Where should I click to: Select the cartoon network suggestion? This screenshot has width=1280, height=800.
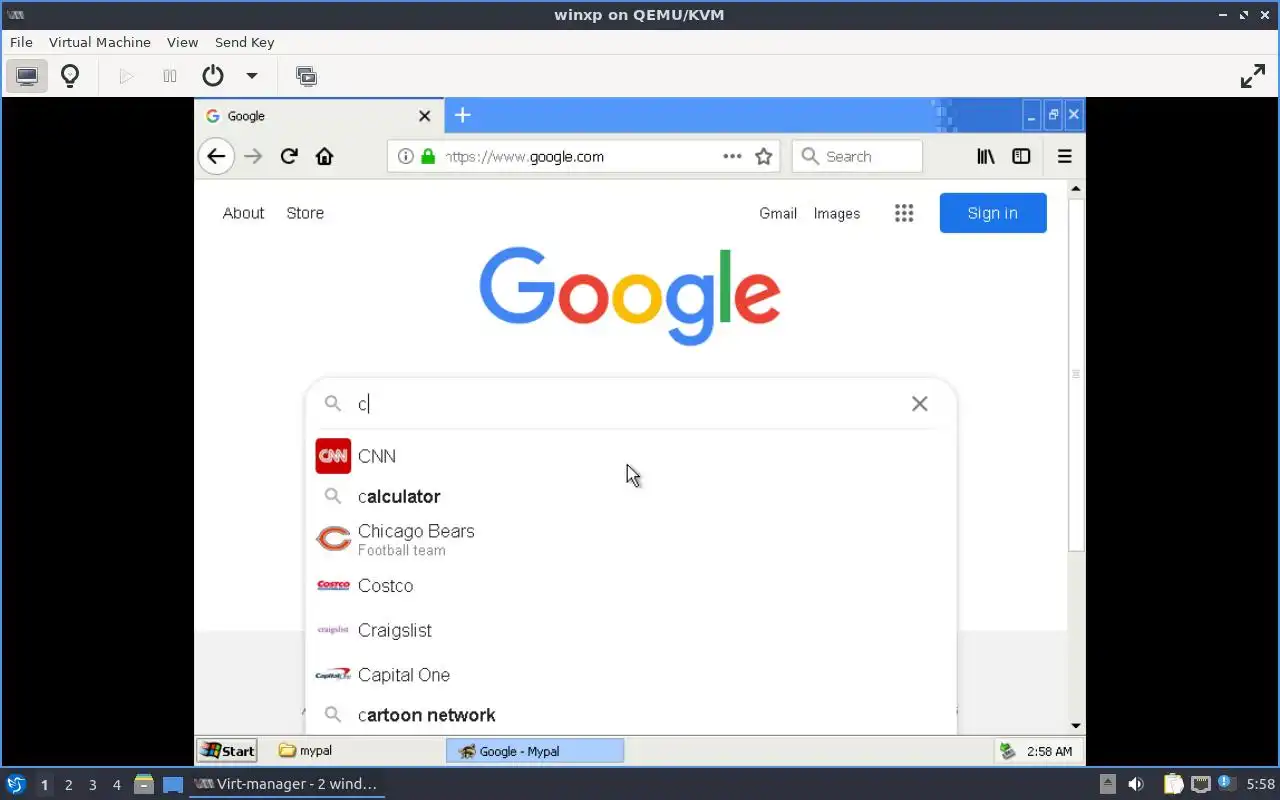tap(630, 715)
